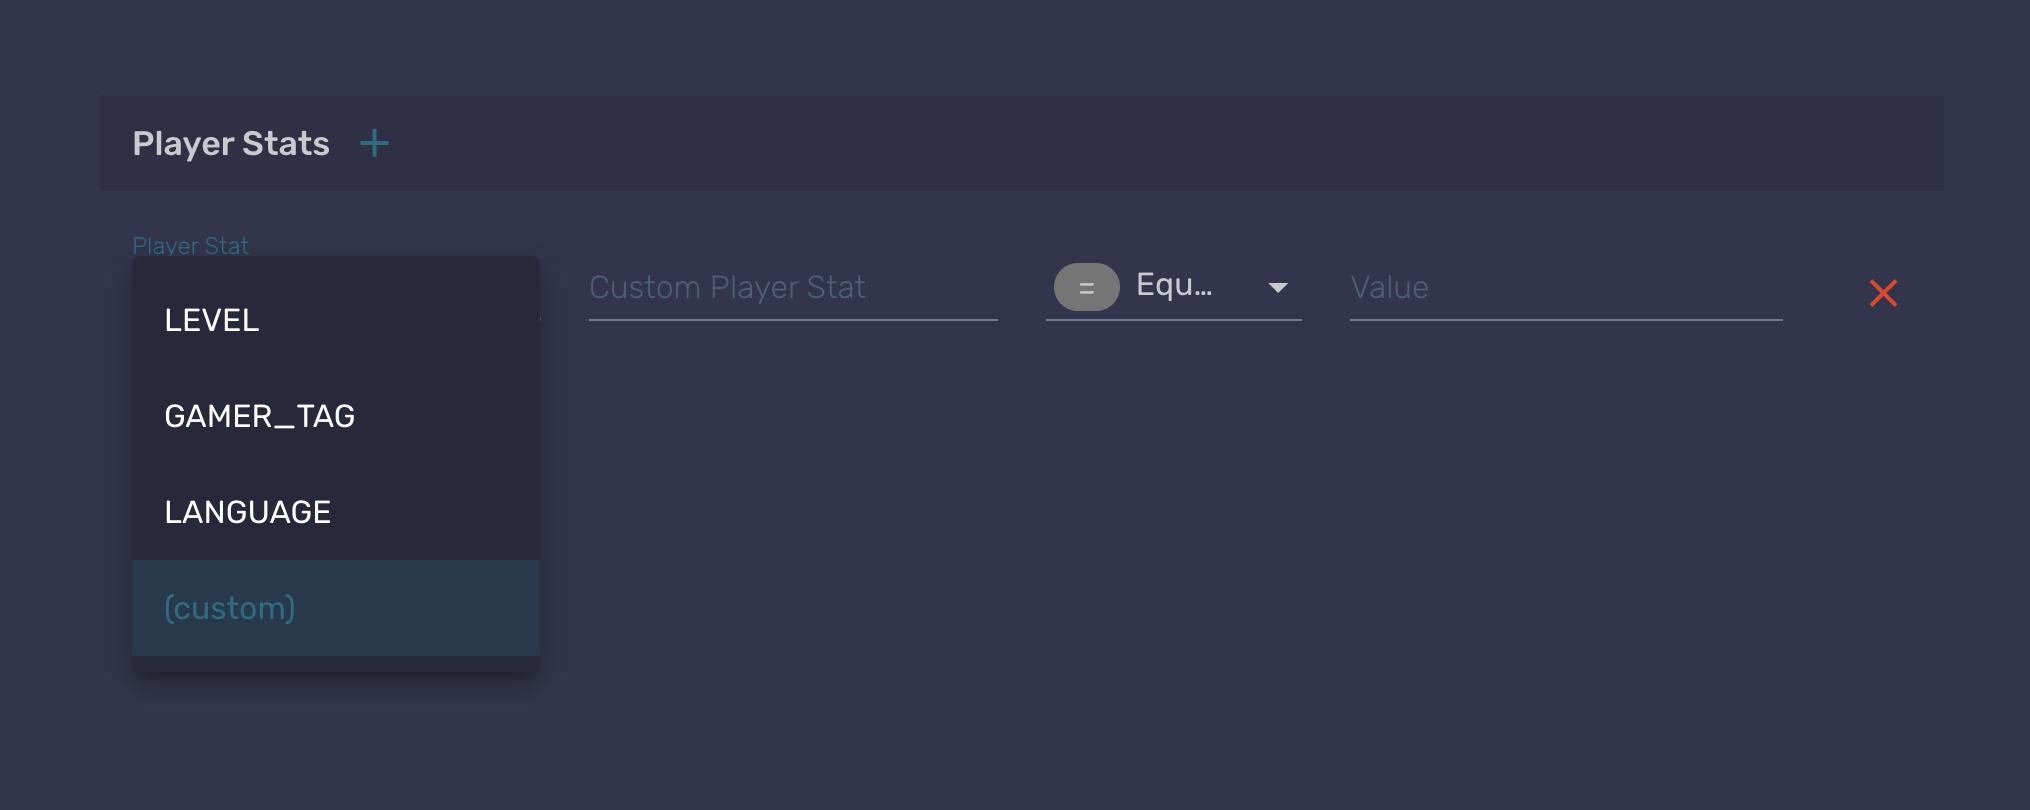Add a new Player Stats row
Image resolution: width=2030 pixels, height=810 pixels.
pyautogui.click(x=374, y=144)
